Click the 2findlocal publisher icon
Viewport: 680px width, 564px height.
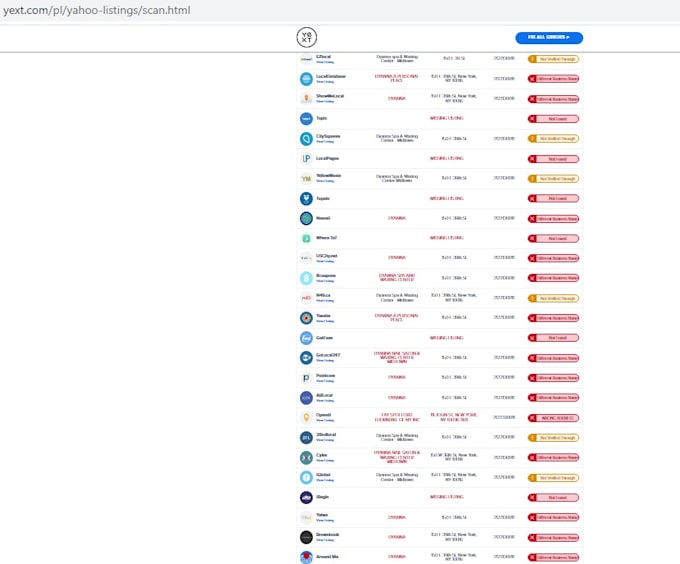coord(306,438)
